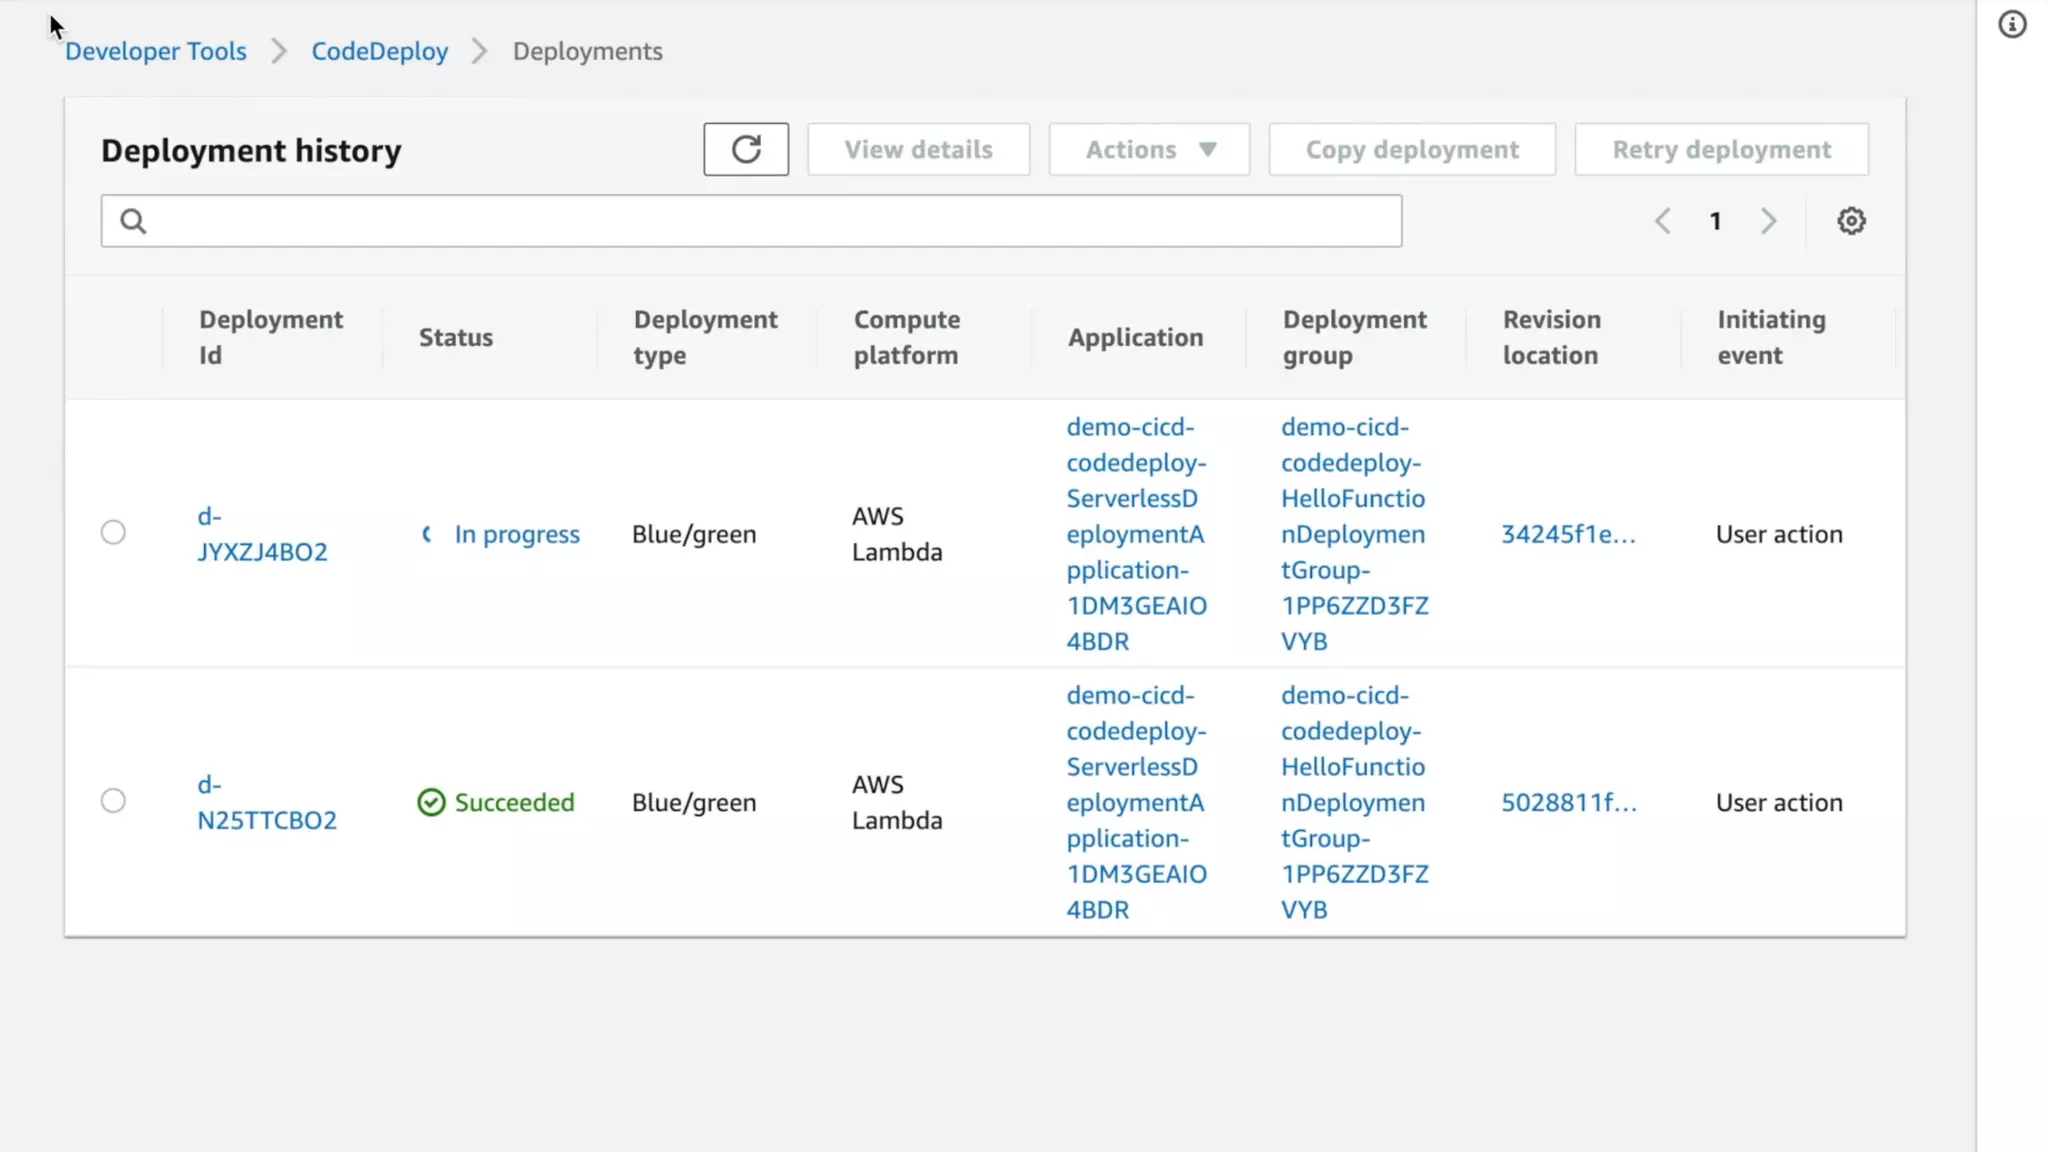This screenshot has width=2048, height=1152.
Task: Sort by Deployment Id column header
Action: pyautogui.click(x=270, y=337)
